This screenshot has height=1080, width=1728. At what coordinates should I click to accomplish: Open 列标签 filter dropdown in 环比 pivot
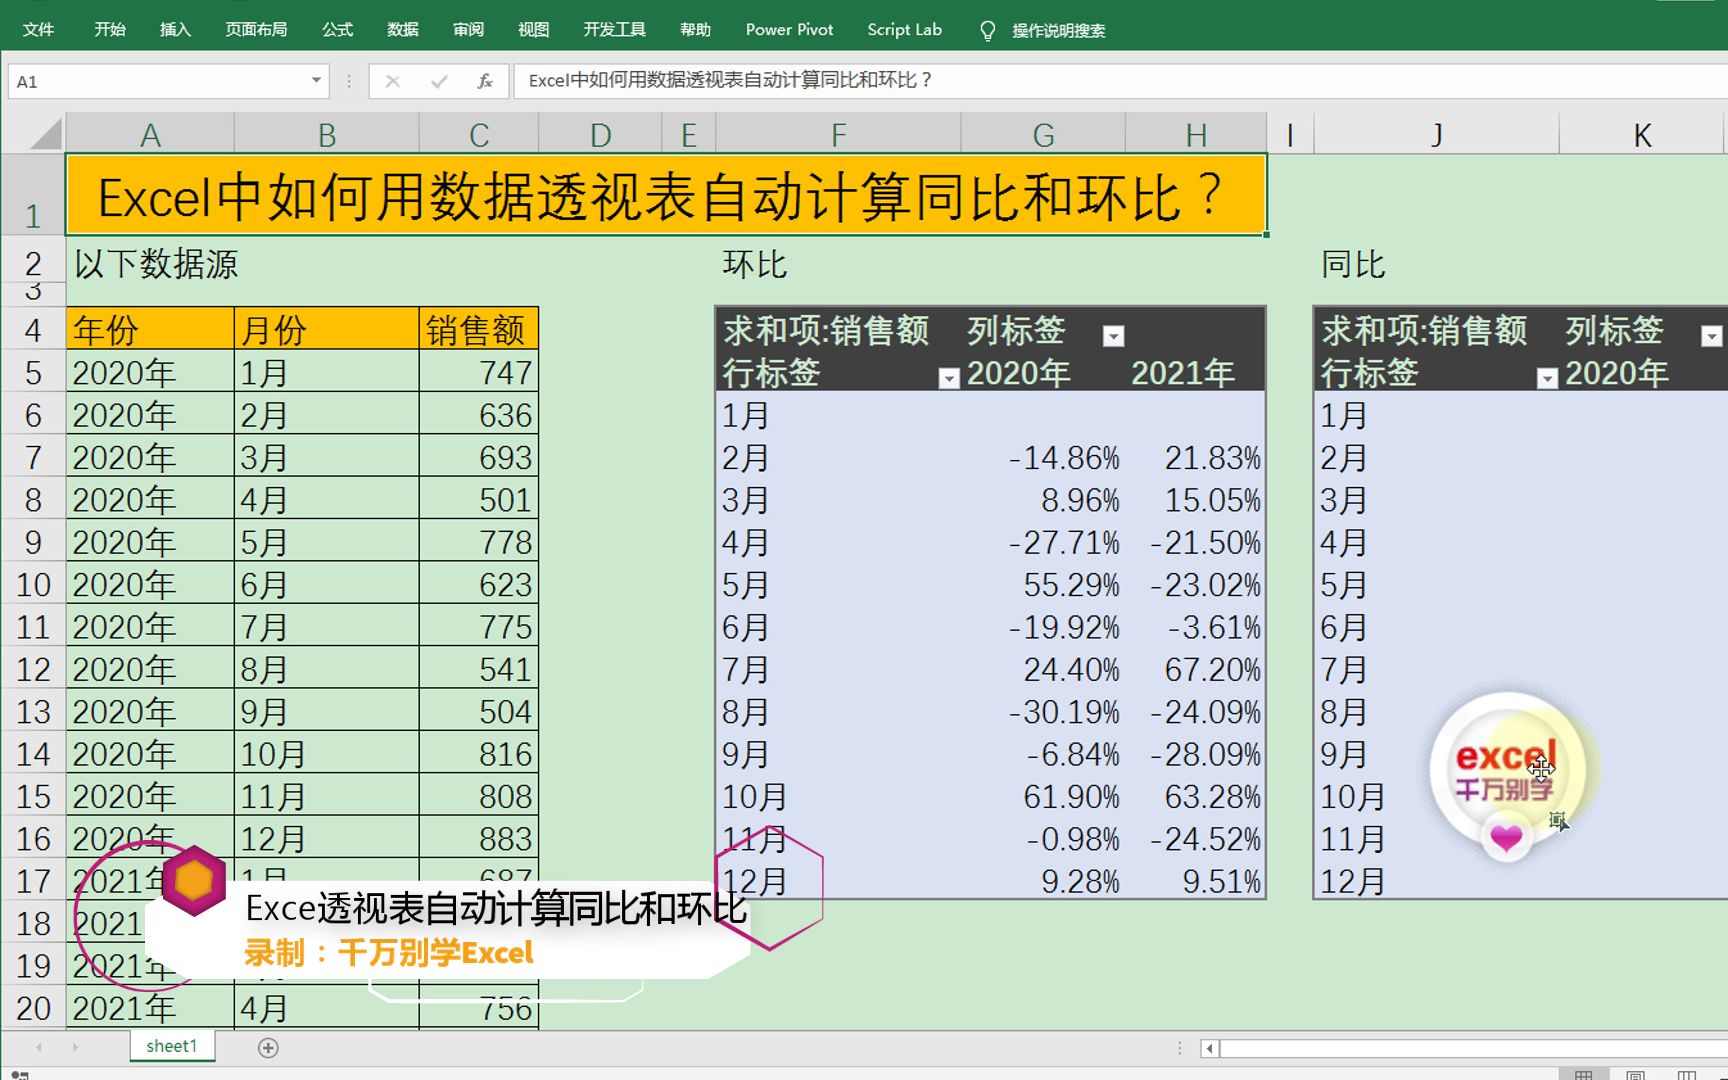click(1113, 336)
